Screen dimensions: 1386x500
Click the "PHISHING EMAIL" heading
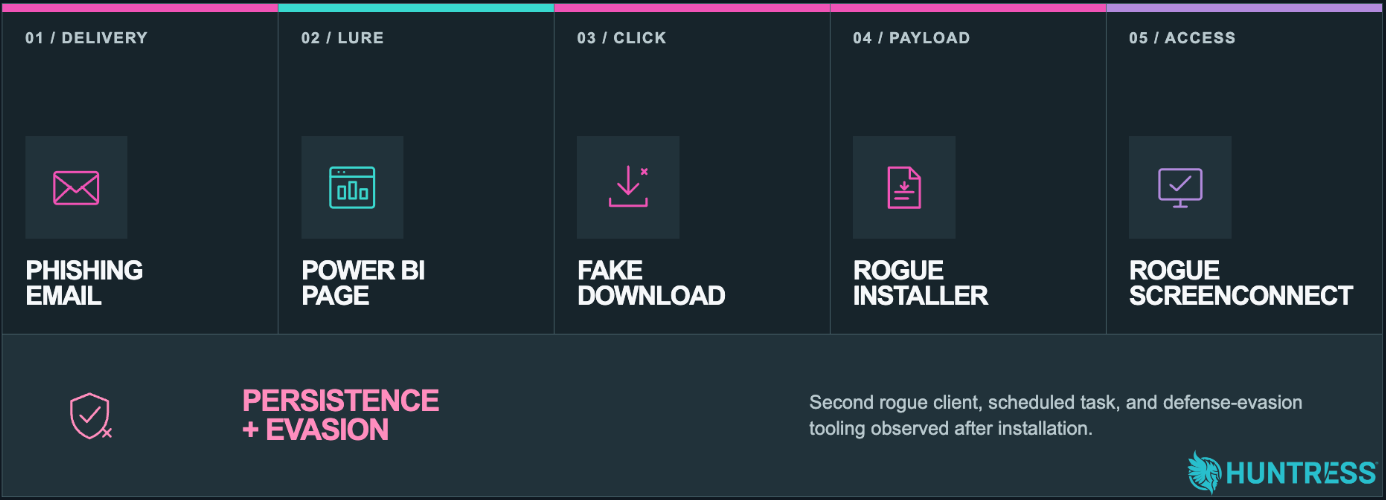pos(84,283)
